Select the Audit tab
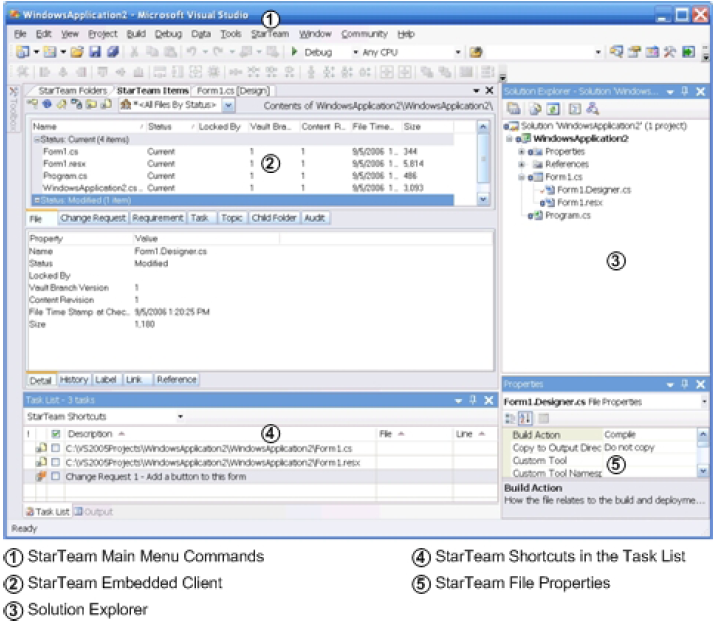The width and height of the screenshot is (713, 629). pos(315,218)
